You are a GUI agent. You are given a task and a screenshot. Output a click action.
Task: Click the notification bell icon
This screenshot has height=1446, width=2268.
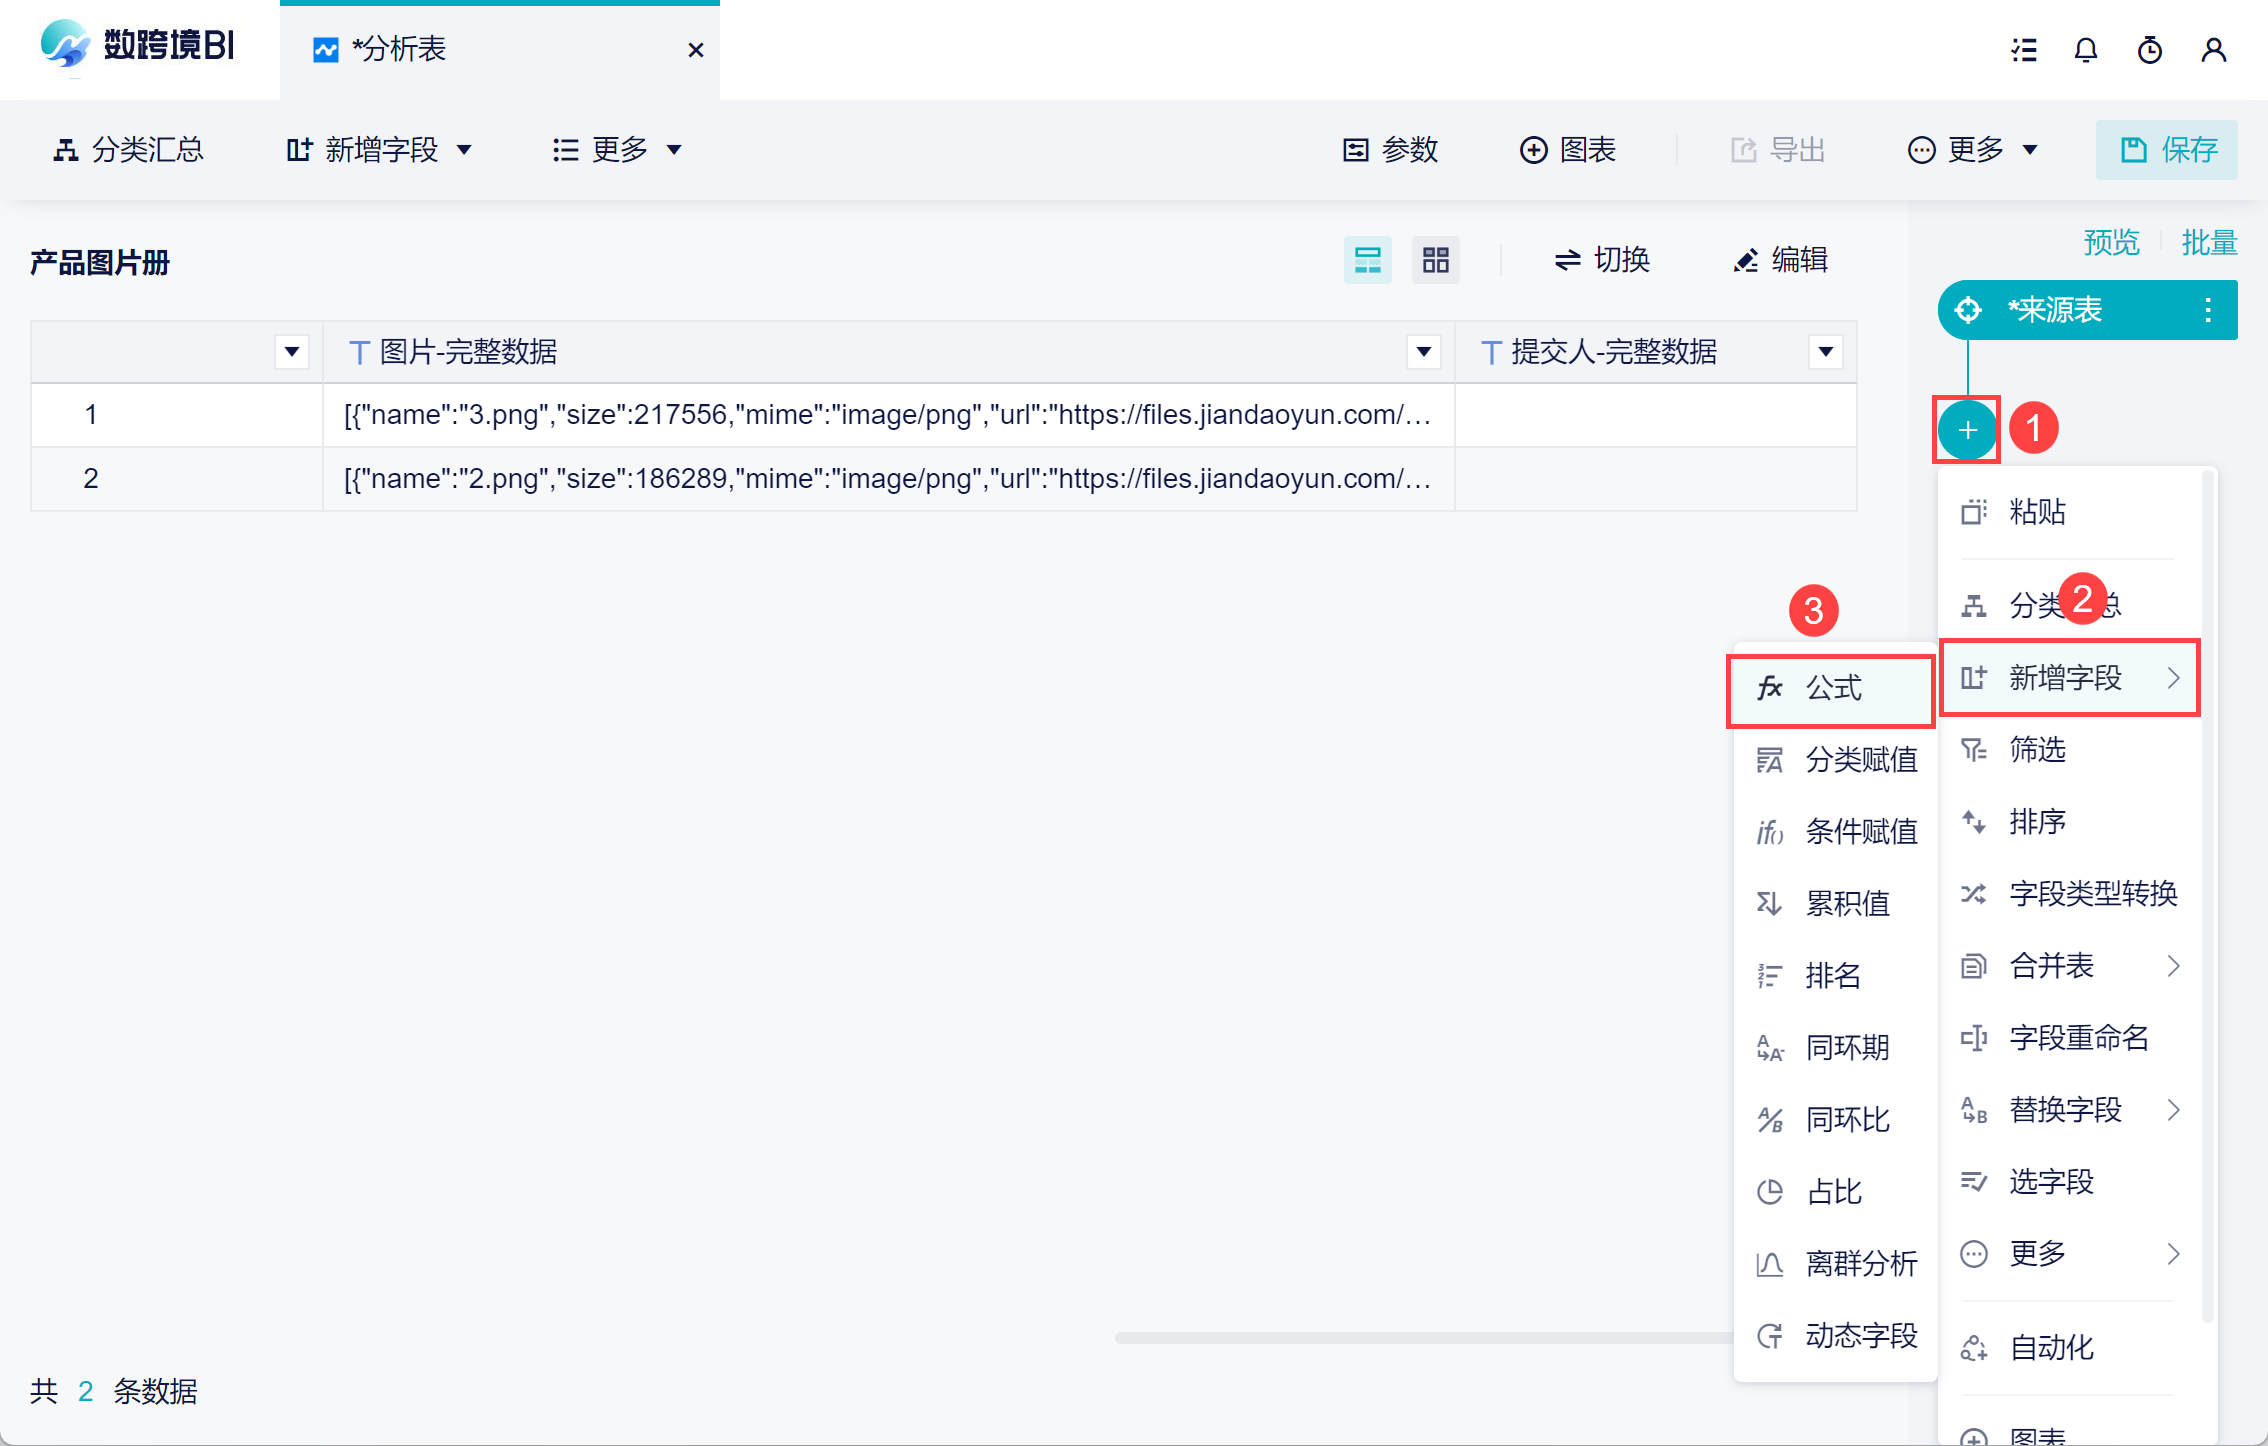(2085, 50)
